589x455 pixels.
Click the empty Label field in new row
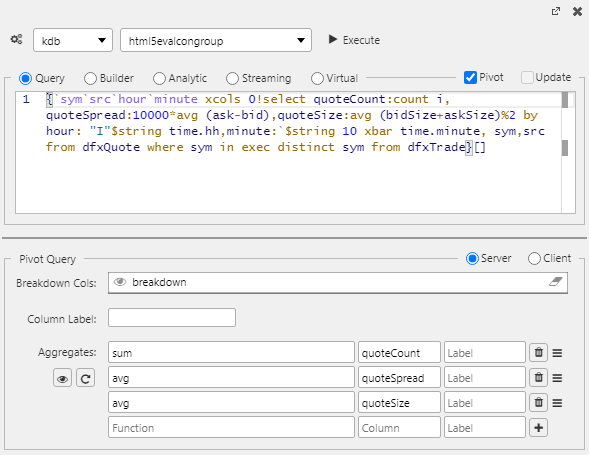click(x=485, y=427)
